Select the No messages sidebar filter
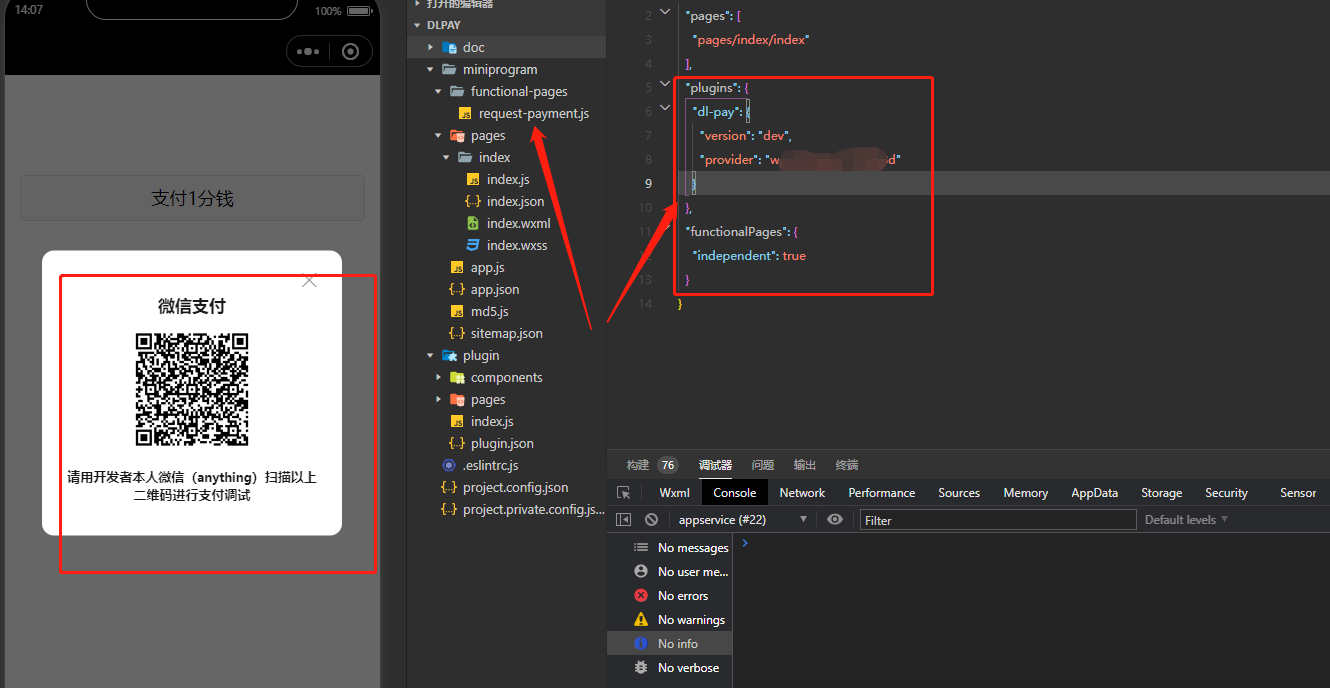1330x688 pixels. pos(670,548)
